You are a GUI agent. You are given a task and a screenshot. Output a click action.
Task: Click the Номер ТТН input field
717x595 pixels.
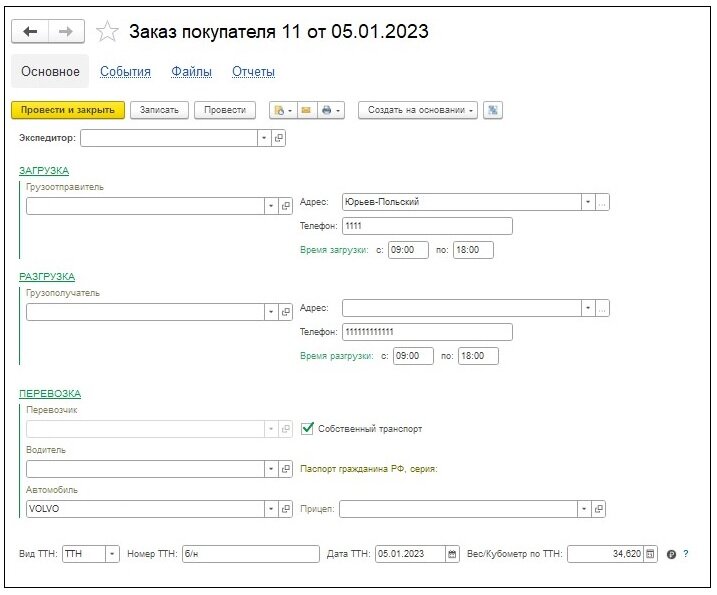click(x=251, y=554)
